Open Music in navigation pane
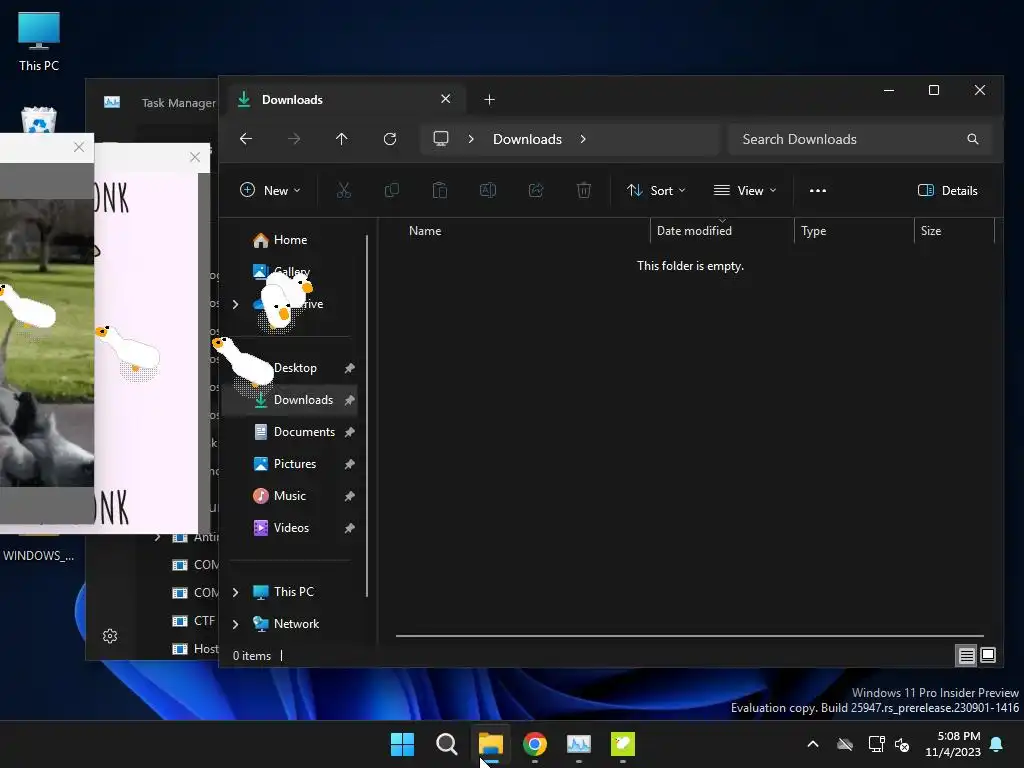 pyautogui.click(x=289, y=496)
